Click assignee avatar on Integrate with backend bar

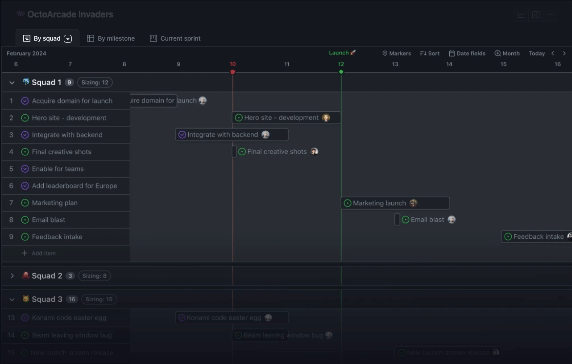(266, 135)
